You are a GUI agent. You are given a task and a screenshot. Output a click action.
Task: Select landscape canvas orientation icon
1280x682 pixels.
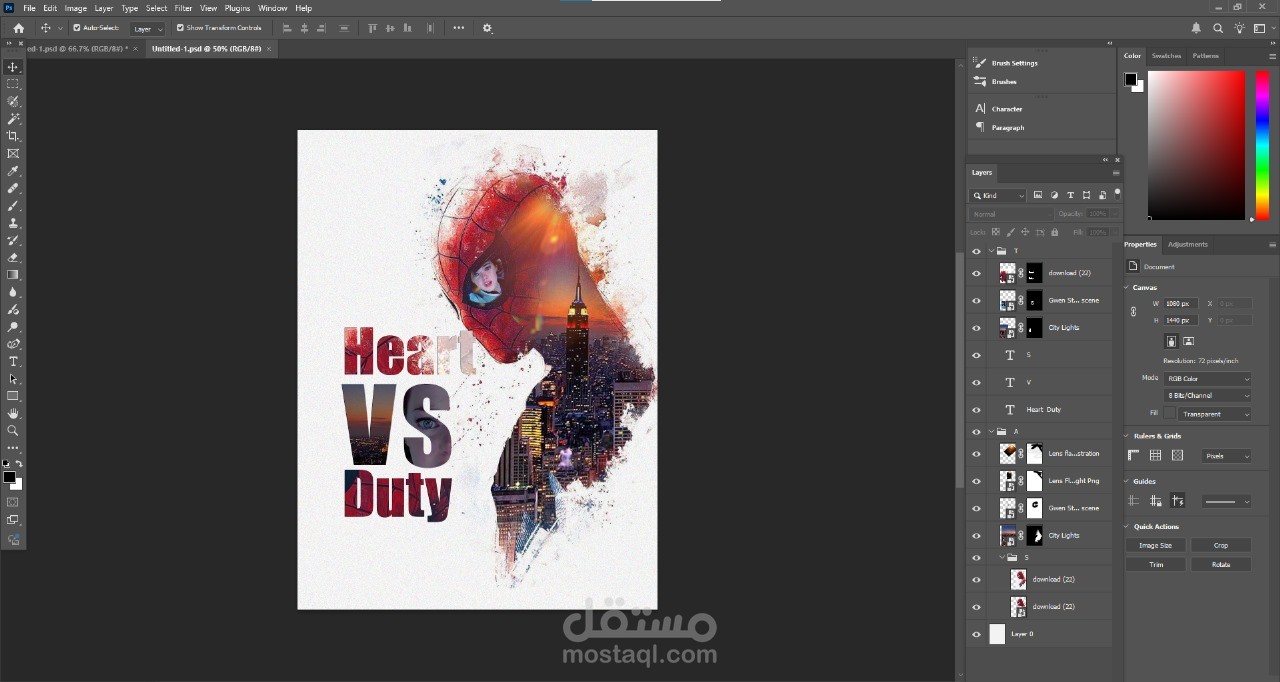(1189, 341)
